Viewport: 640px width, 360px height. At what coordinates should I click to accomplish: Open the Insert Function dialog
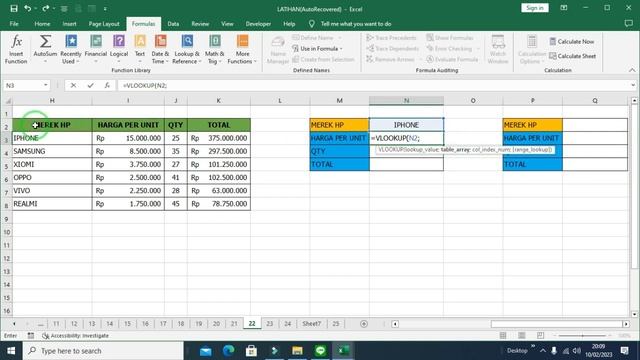[x=16, y=49]
